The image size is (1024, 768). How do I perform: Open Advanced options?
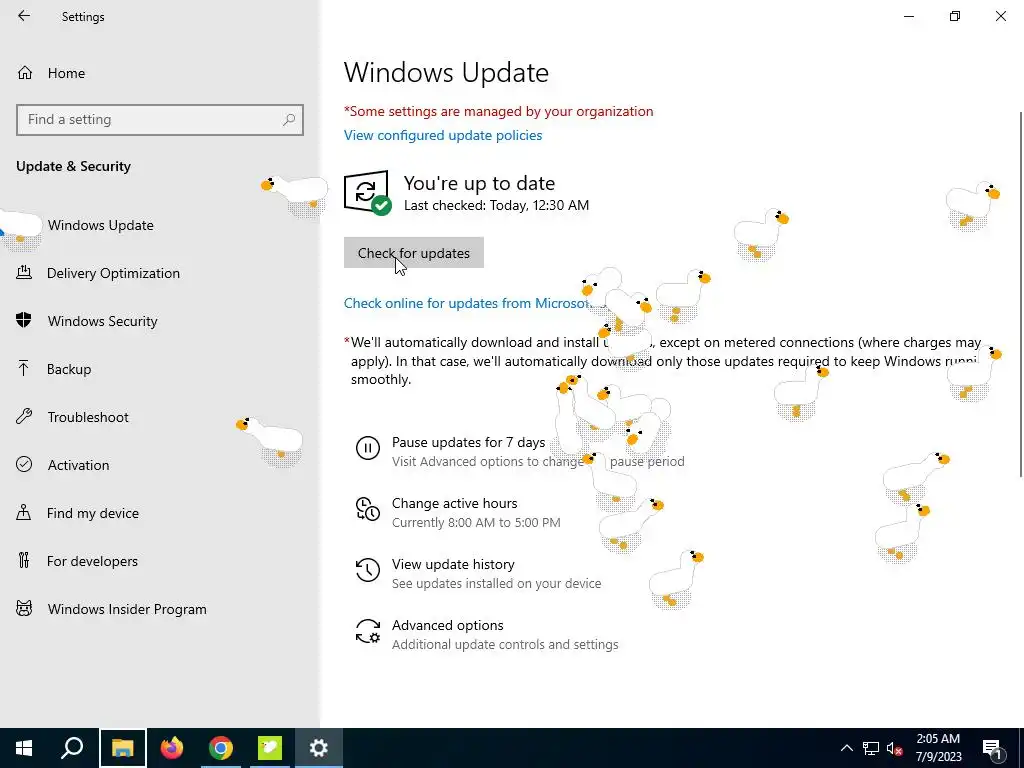(x=448, y=626)
